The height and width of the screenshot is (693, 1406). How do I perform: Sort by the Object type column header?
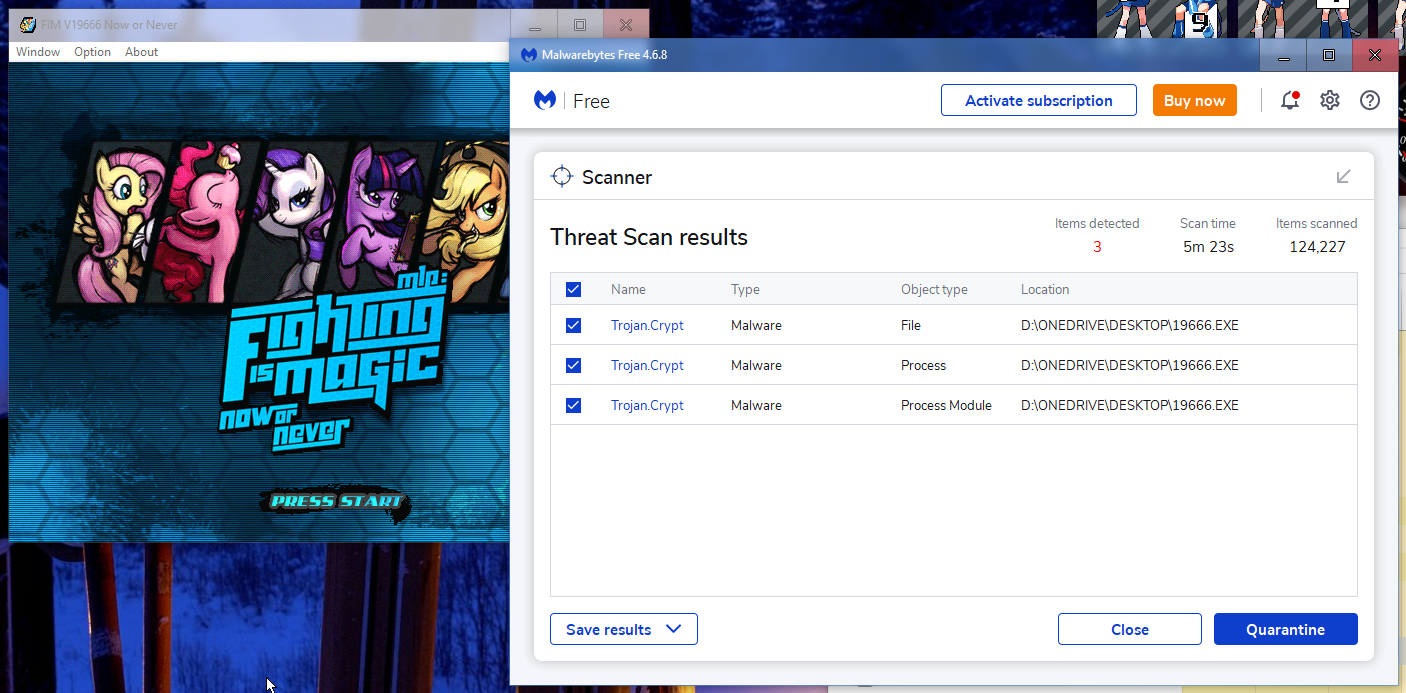click(934, 289)
